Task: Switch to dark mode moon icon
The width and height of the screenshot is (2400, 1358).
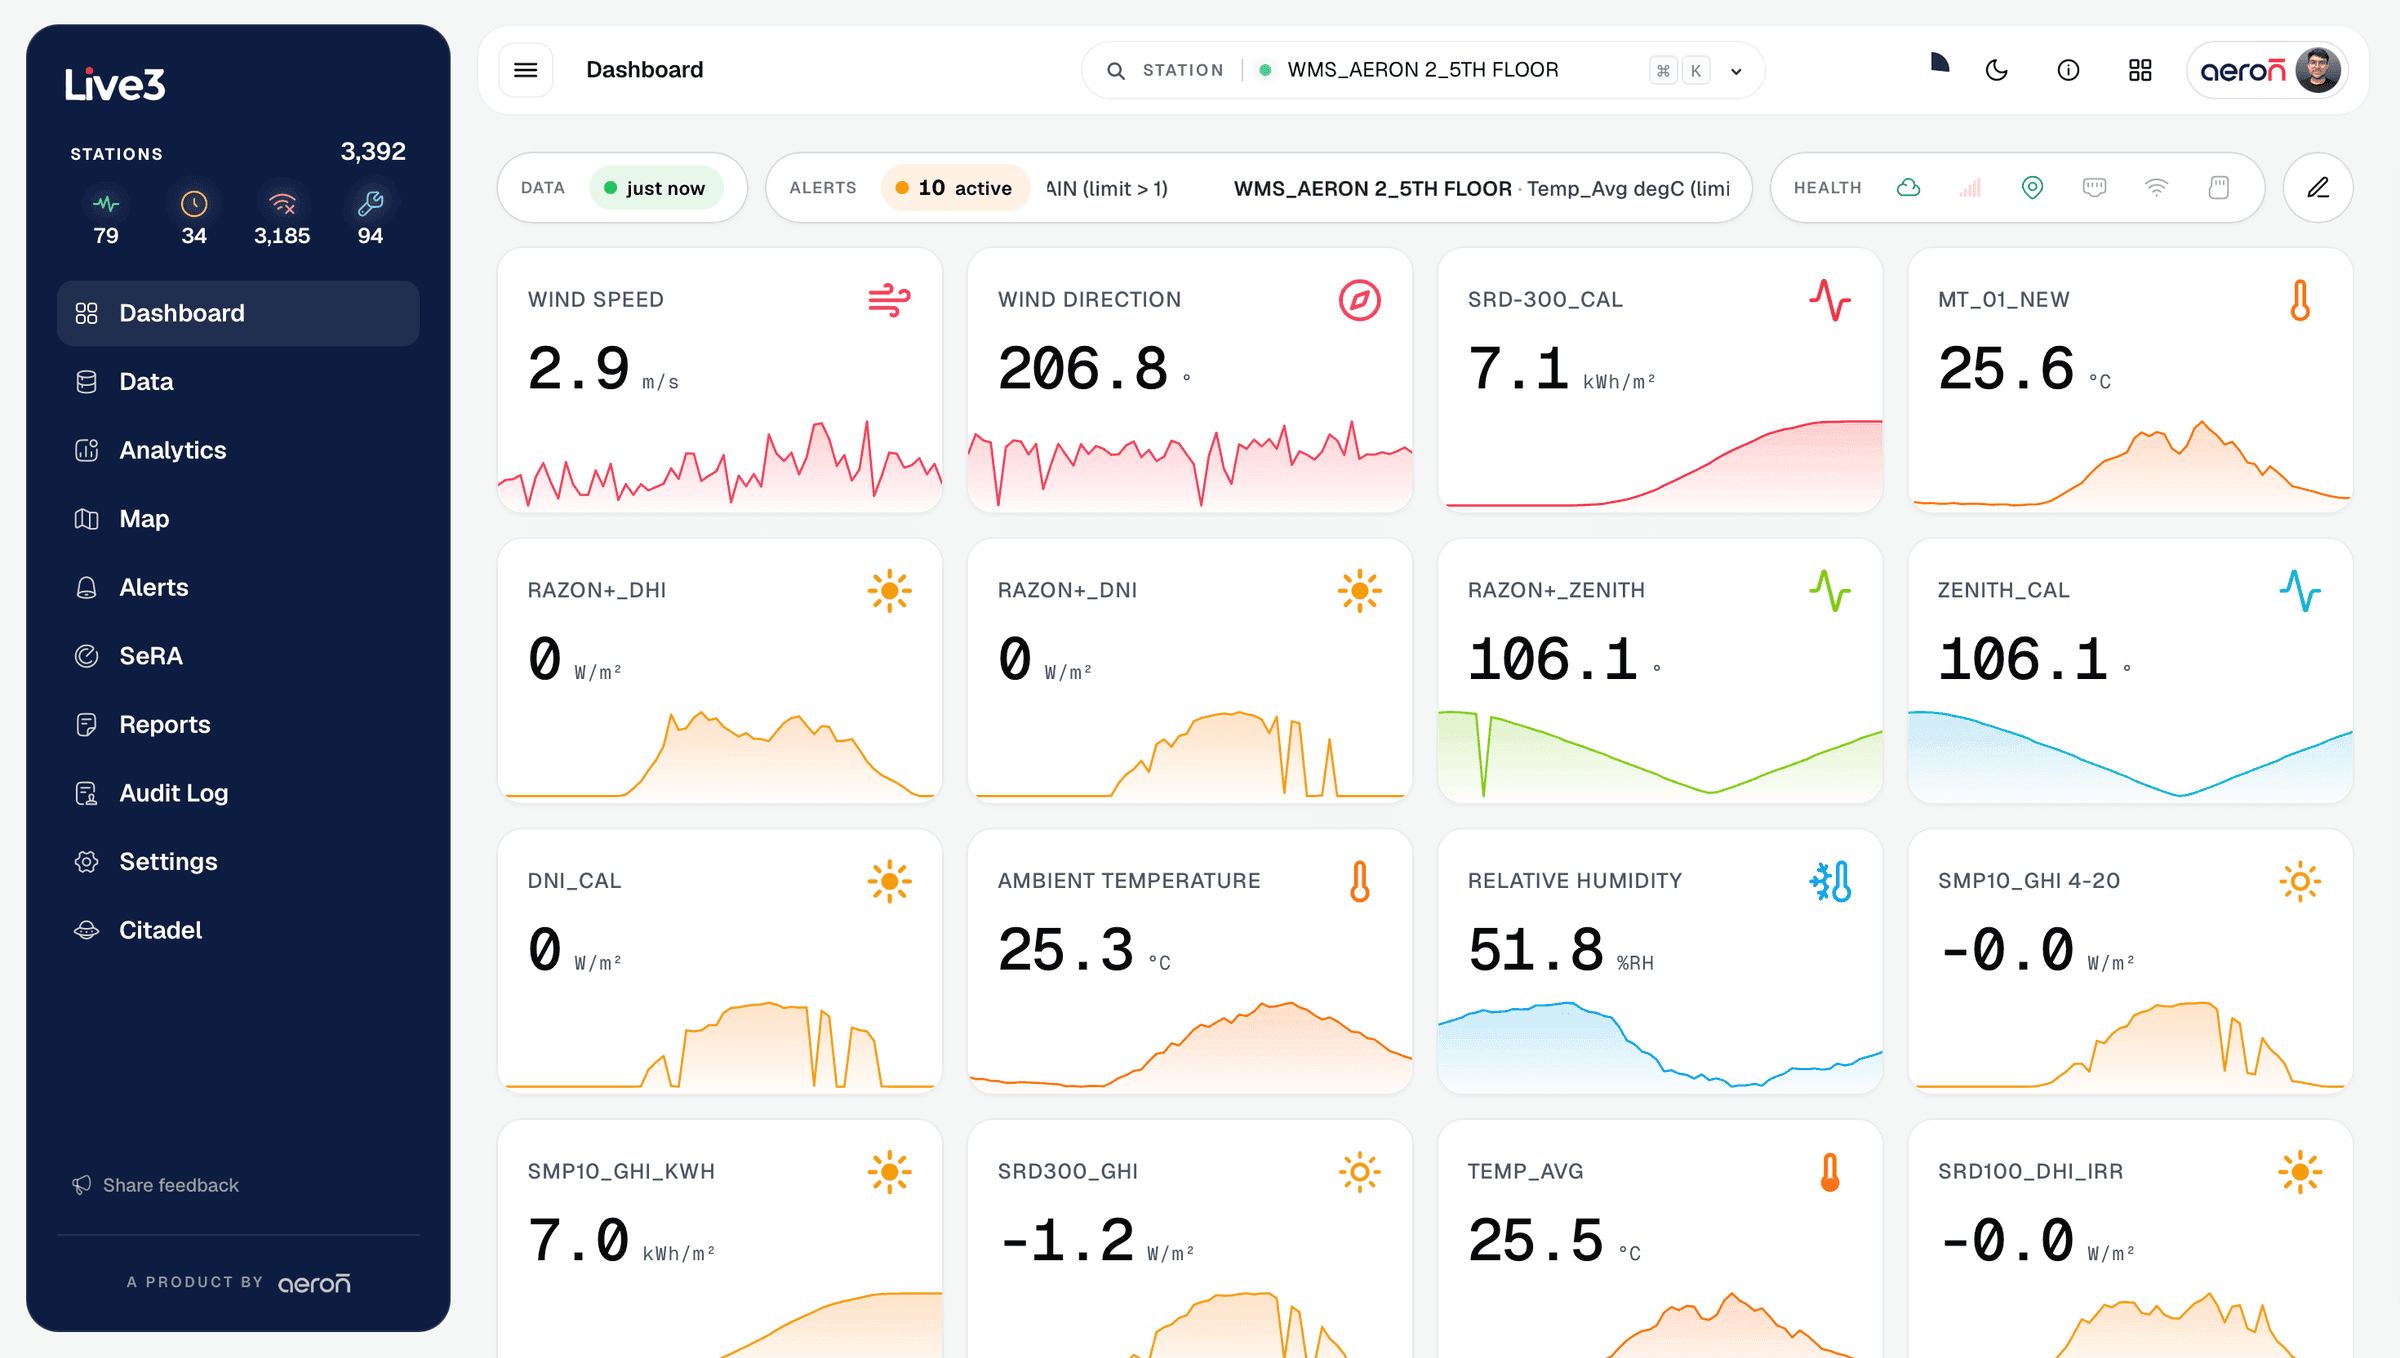Action: click(x=1996, y=70)
